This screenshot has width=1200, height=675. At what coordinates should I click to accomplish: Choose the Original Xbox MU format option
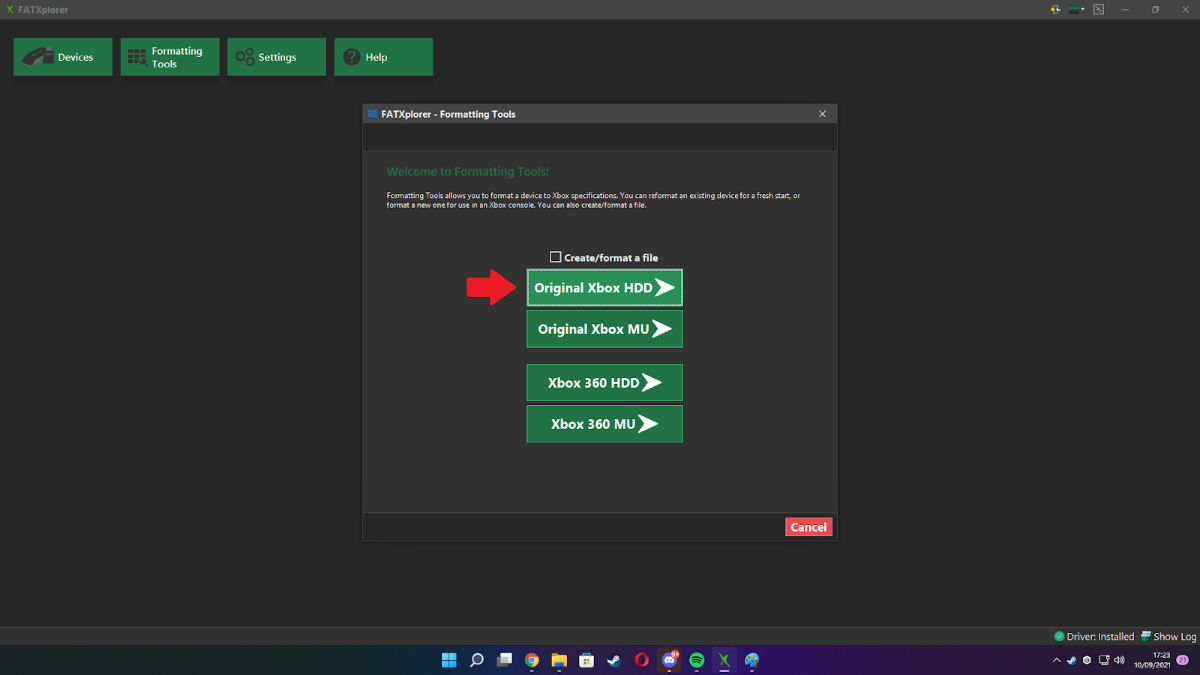(x=605, y=329)
